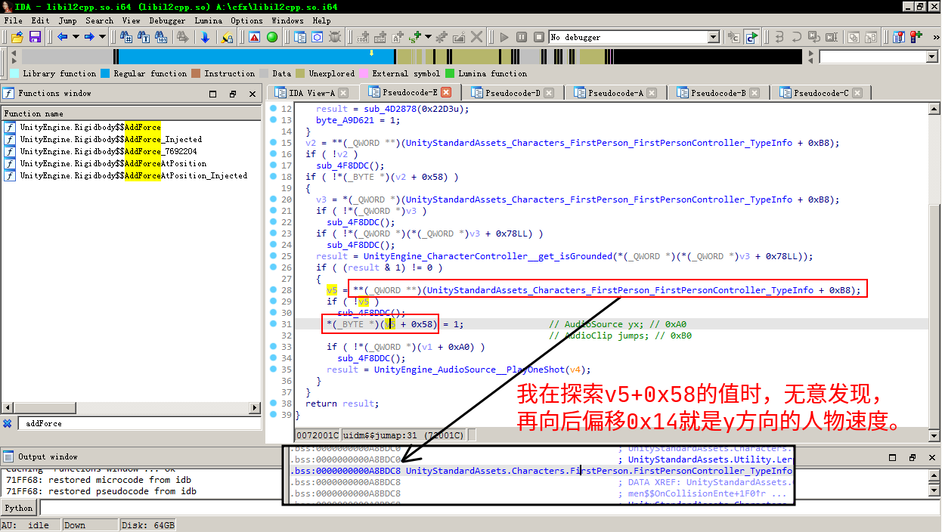Toggle breakpoint dot on line 38

tap(273, 404)
